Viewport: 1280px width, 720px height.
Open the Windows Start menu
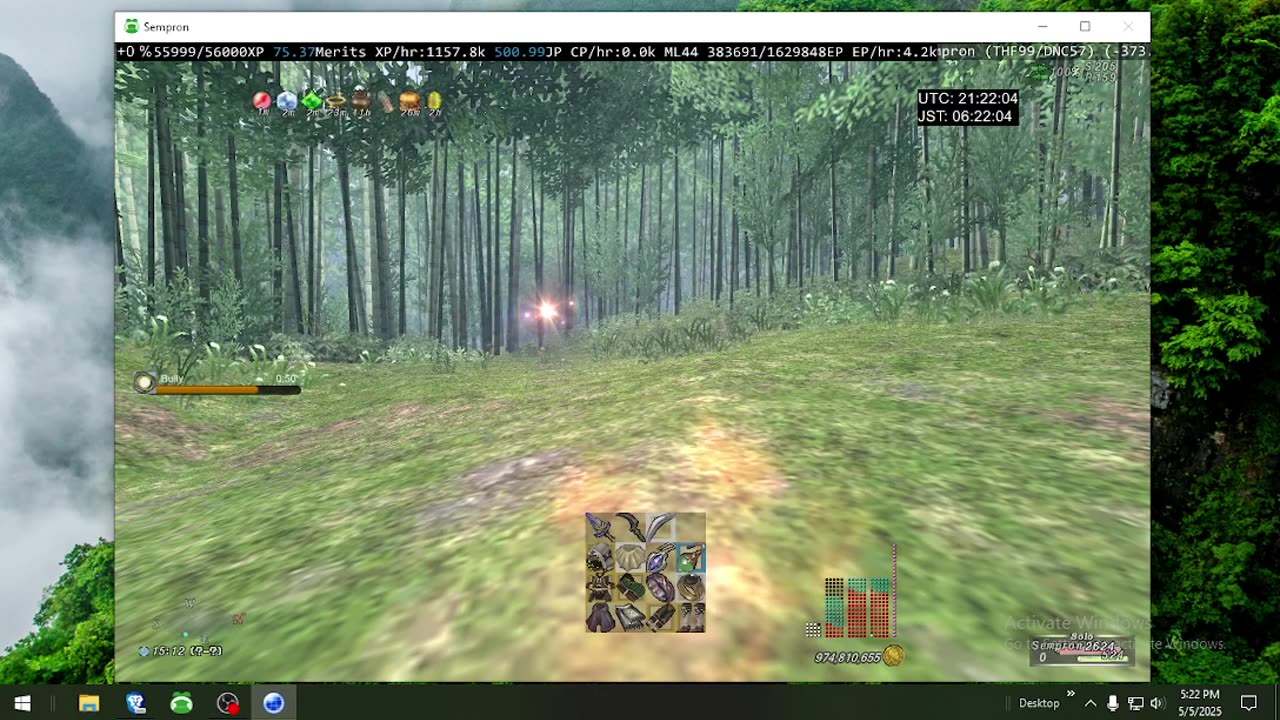(x=22, y=703)
